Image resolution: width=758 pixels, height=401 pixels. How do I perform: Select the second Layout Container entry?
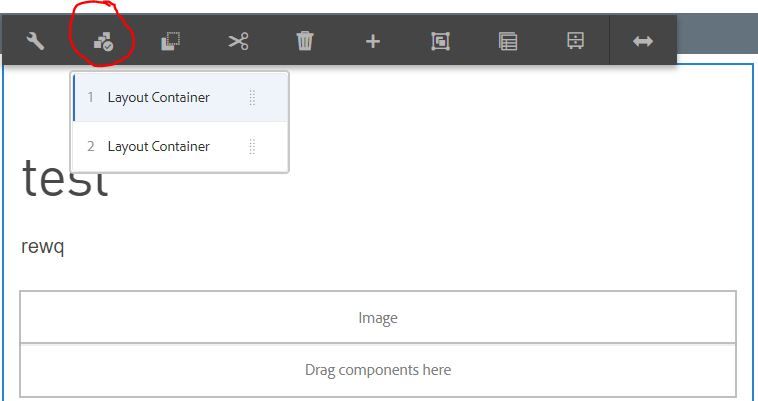point(159,146)
